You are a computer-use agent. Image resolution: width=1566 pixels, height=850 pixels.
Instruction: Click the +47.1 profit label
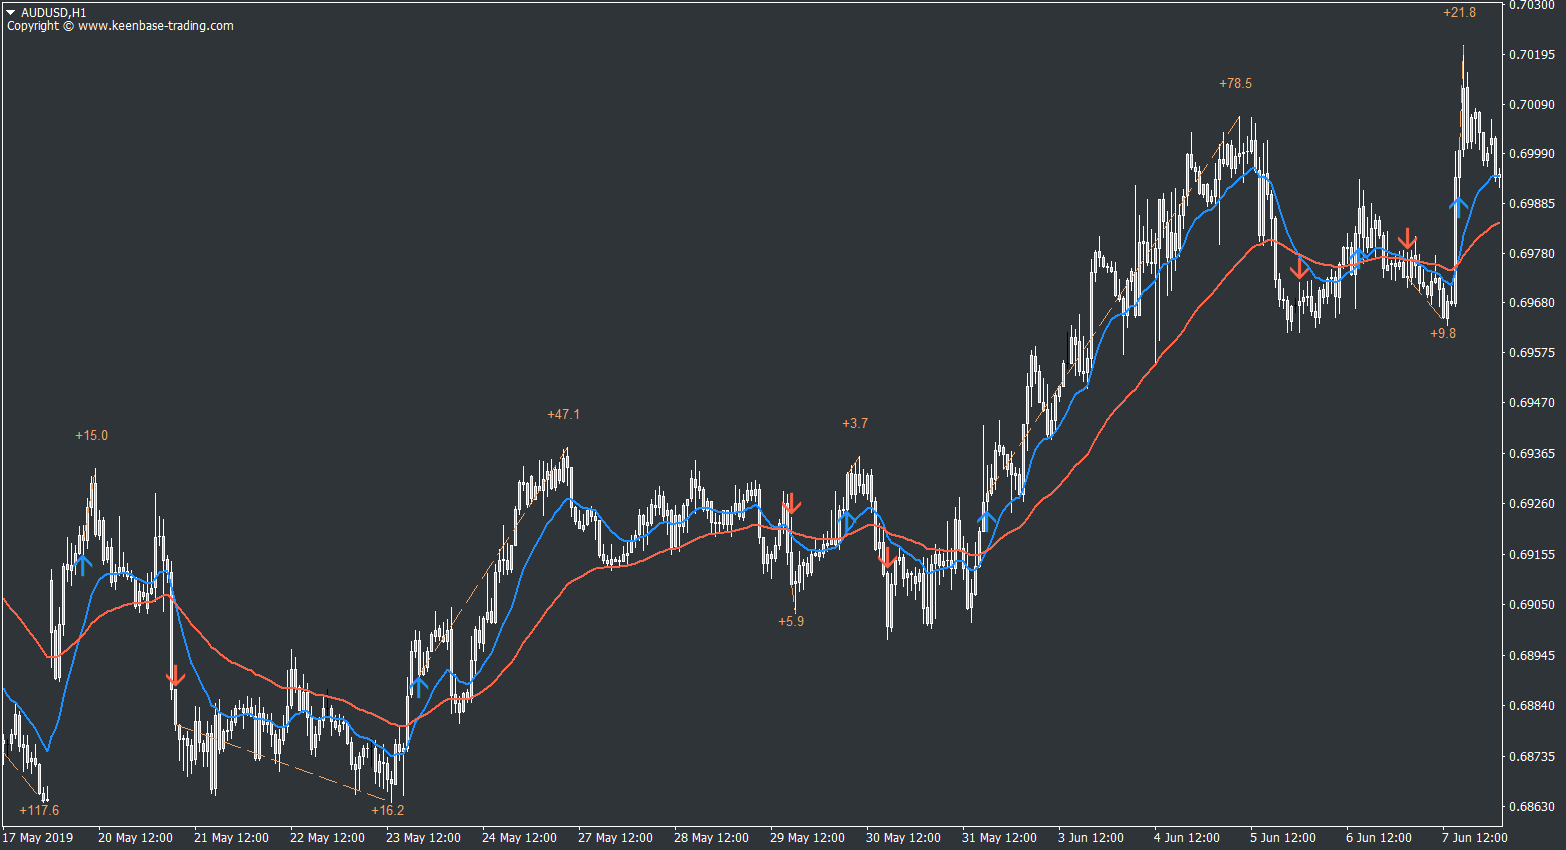[563, 414]
